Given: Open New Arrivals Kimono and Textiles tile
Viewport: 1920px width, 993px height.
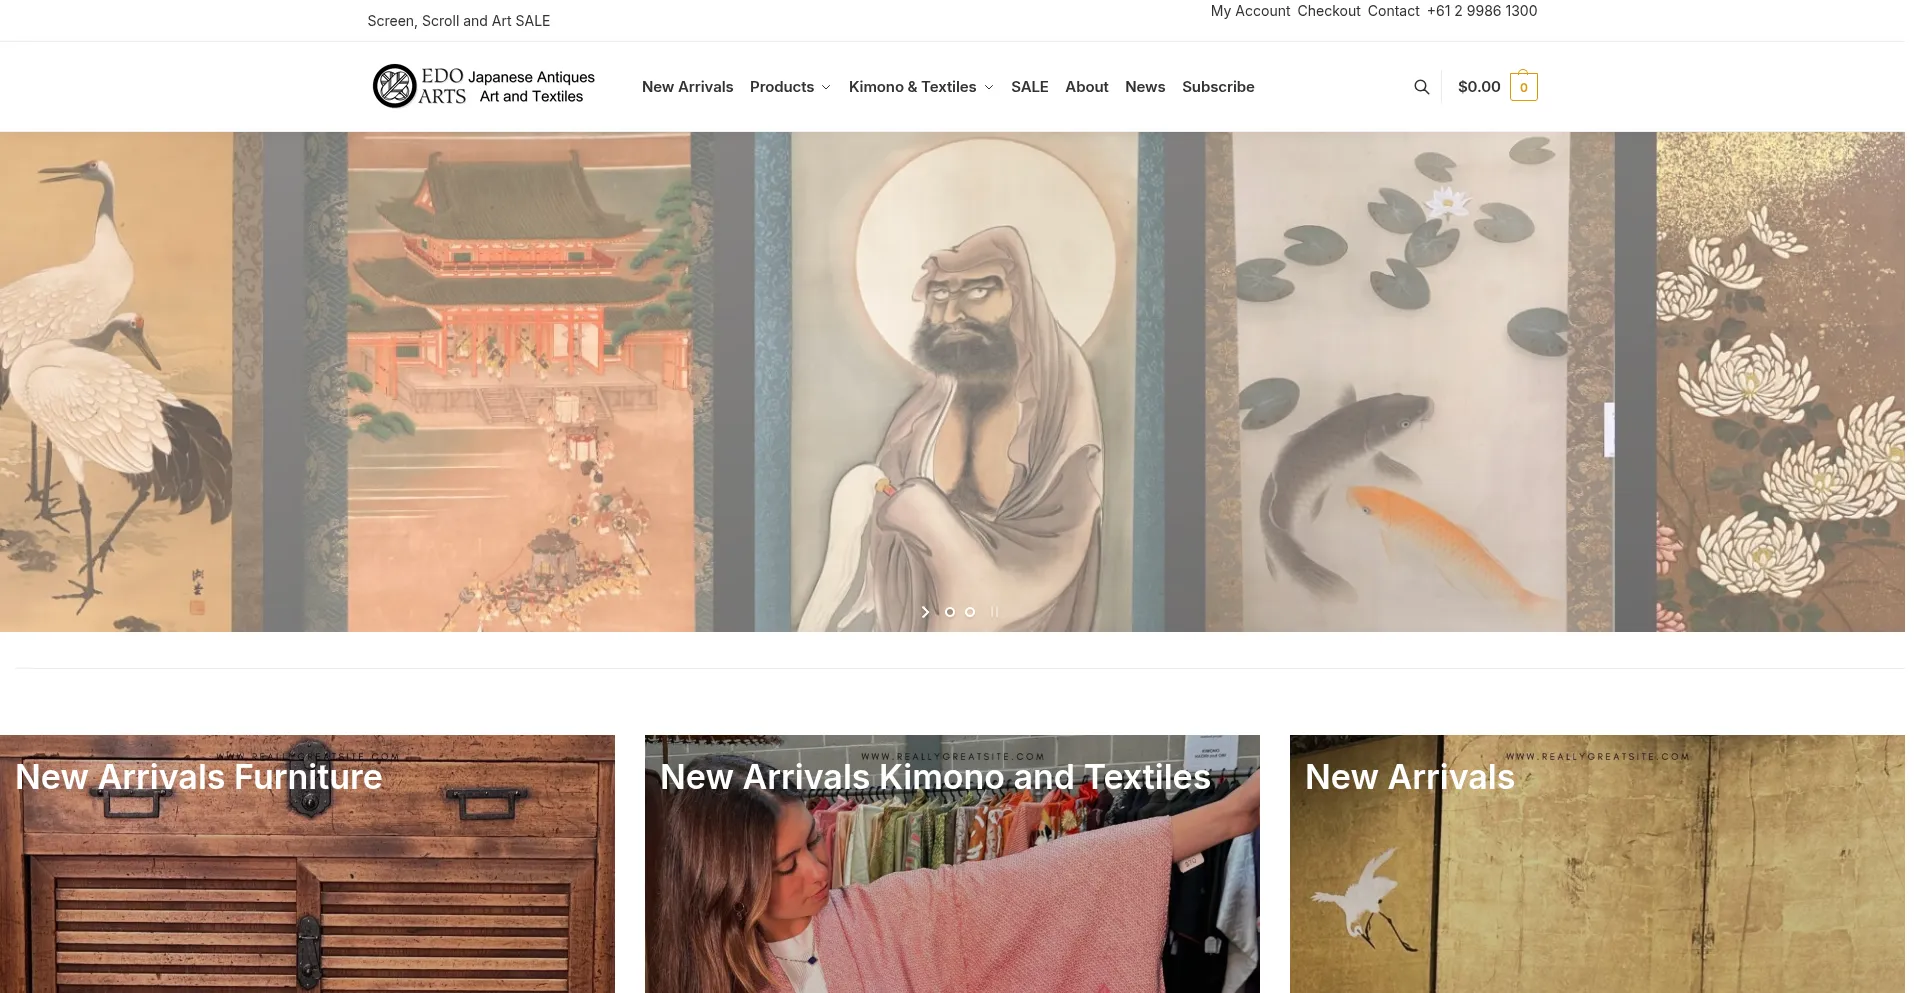Looking at the screenshot, I should [952, 864].
